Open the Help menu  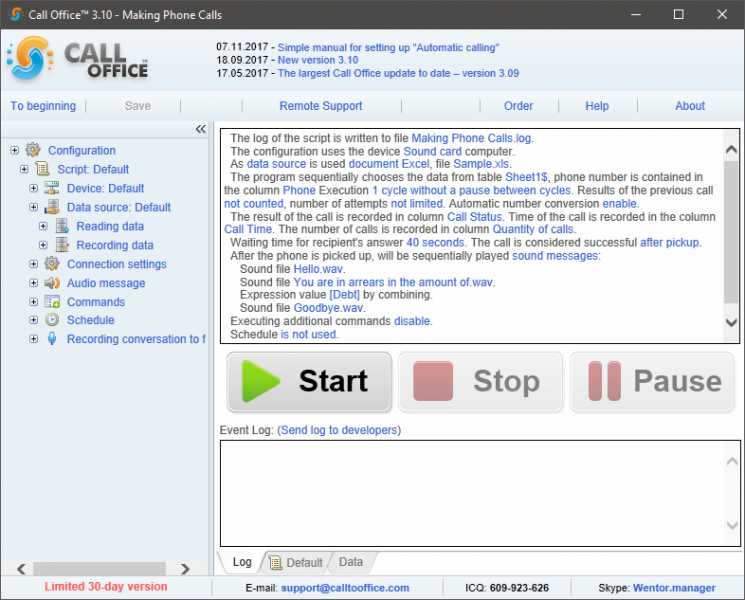[x=597, y=106]
